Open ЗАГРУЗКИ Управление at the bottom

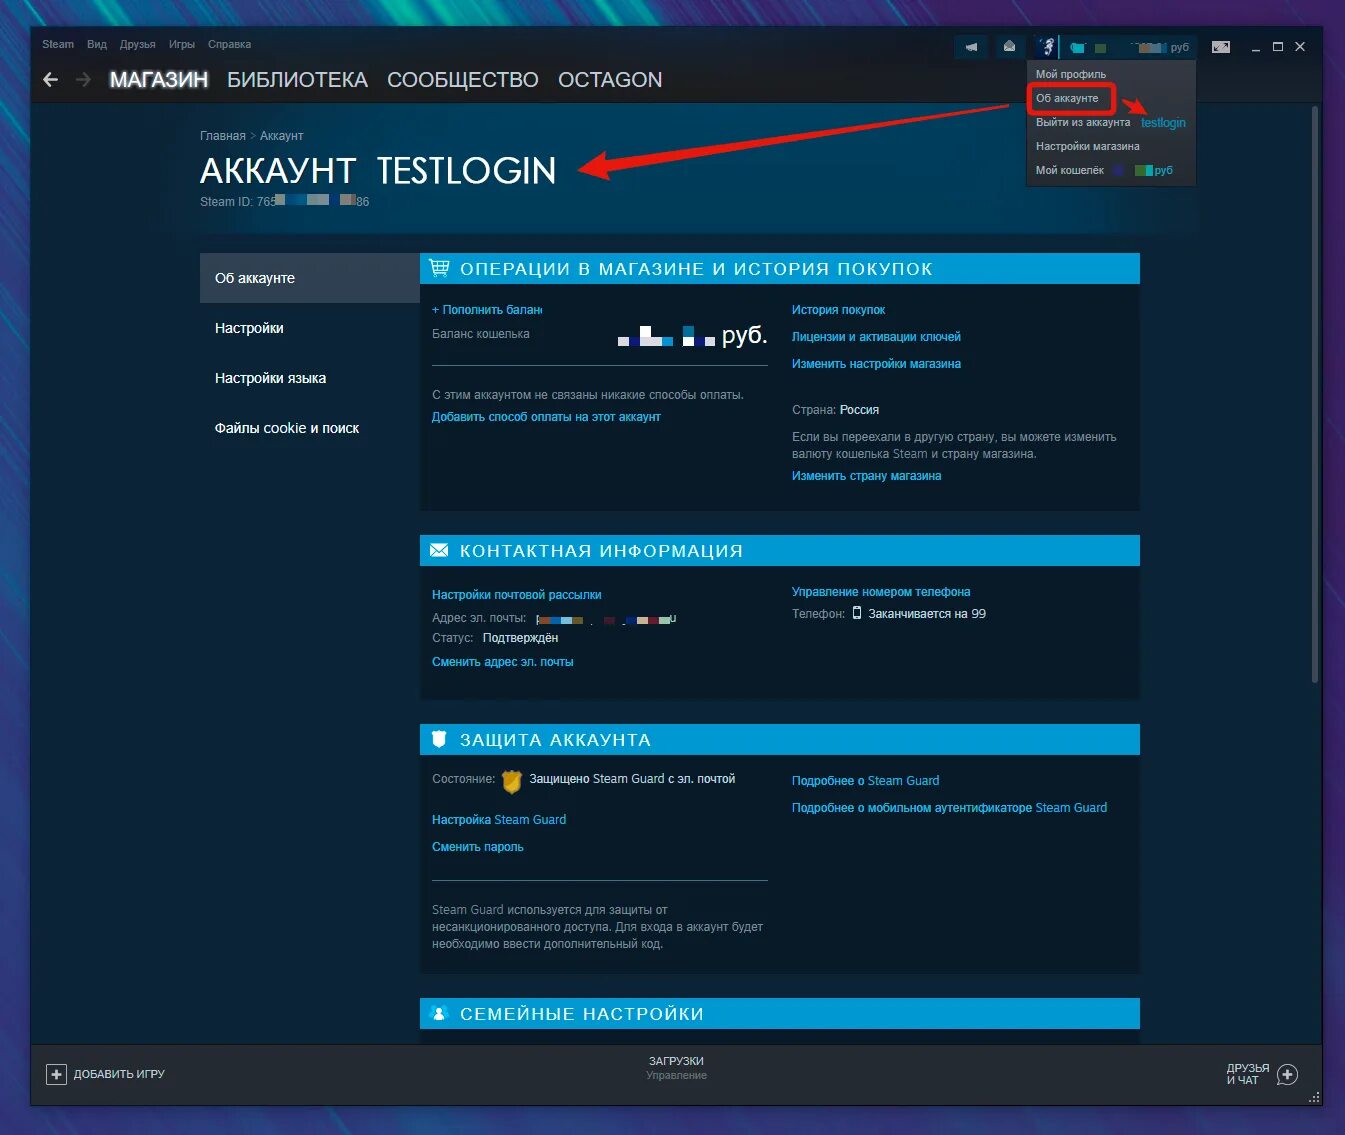(x=676, y=1068)
